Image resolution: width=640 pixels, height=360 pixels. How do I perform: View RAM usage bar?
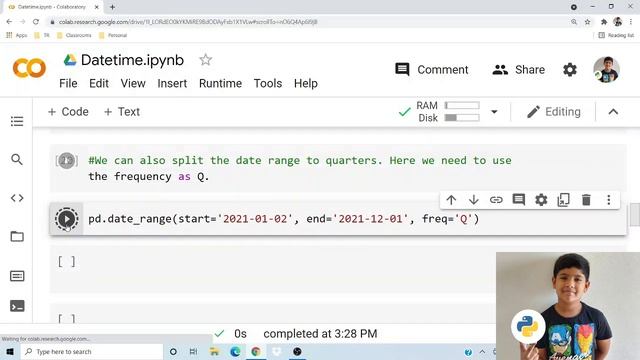tap(462, 106)
